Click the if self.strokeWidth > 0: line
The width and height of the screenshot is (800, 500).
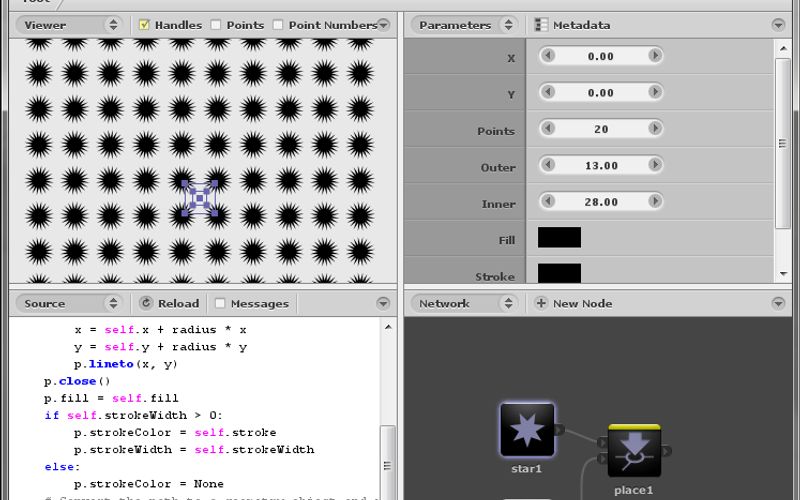[x=133, y=415]
